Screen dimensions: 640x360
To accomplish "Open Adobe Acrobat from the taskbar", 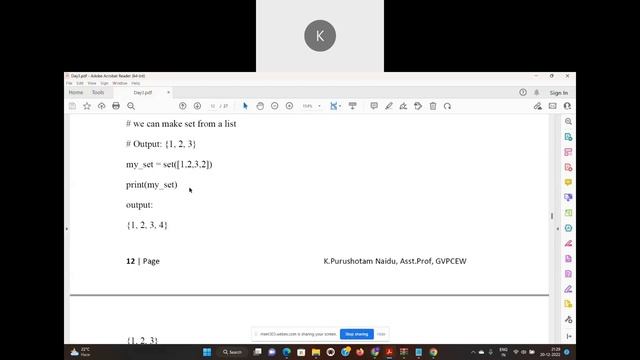I will [x=389, y=352].
